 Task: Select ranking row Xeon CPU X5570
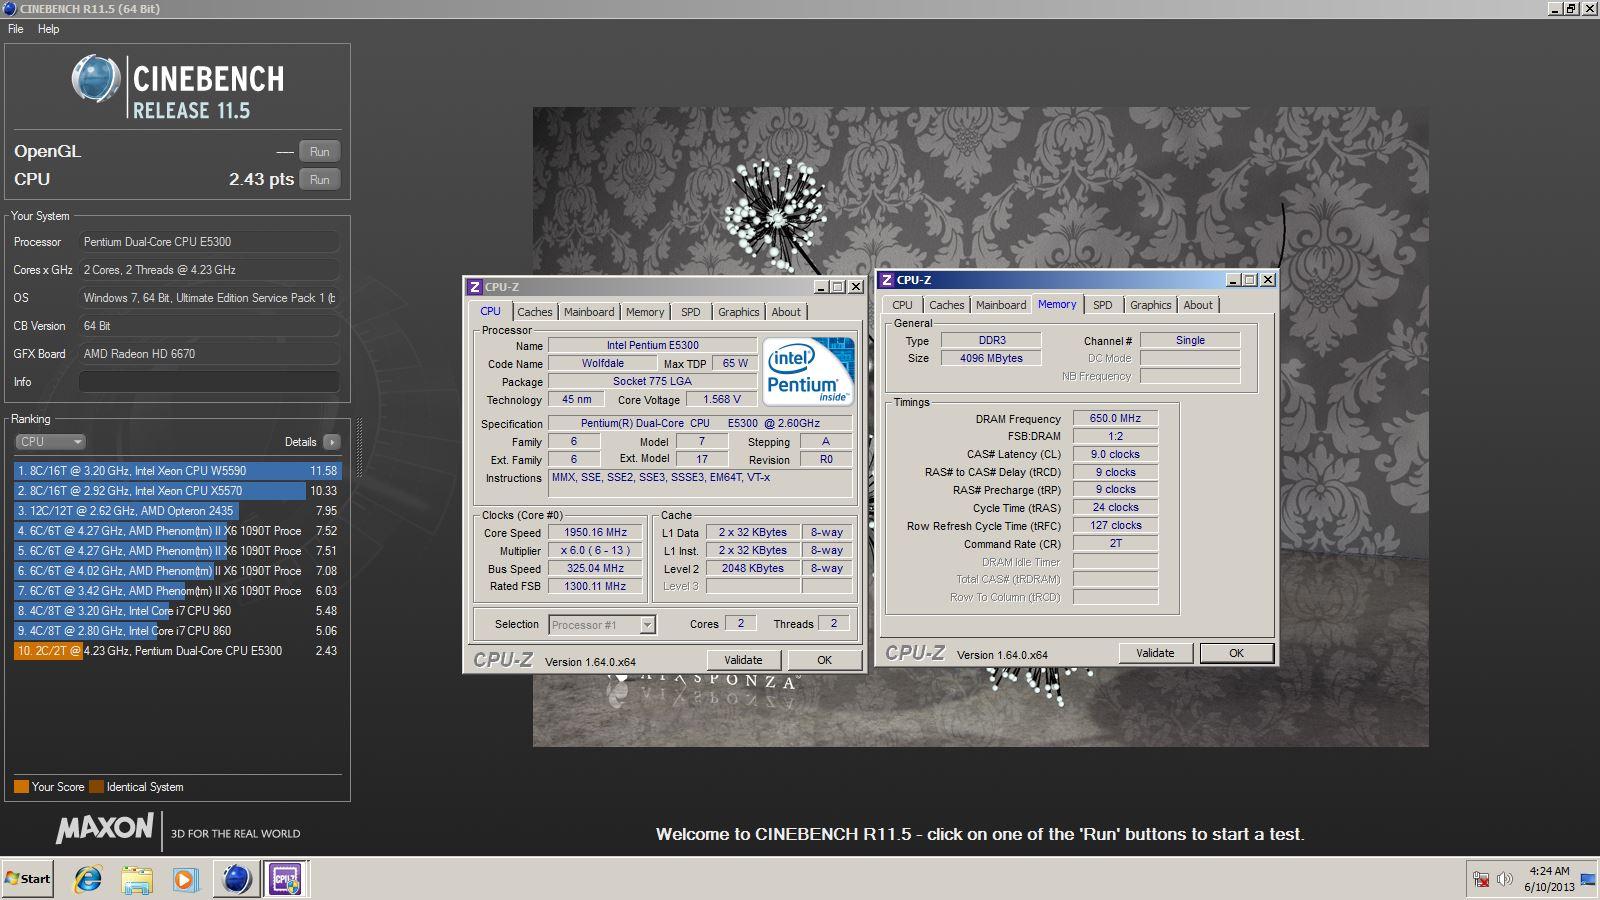point(178,491)
